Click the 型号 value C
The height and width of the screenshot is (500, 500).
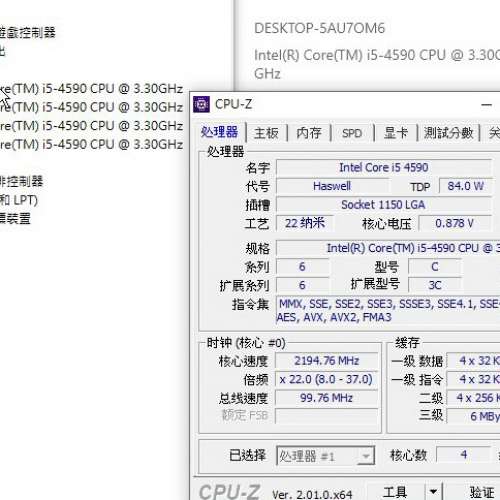pos(435,267)
